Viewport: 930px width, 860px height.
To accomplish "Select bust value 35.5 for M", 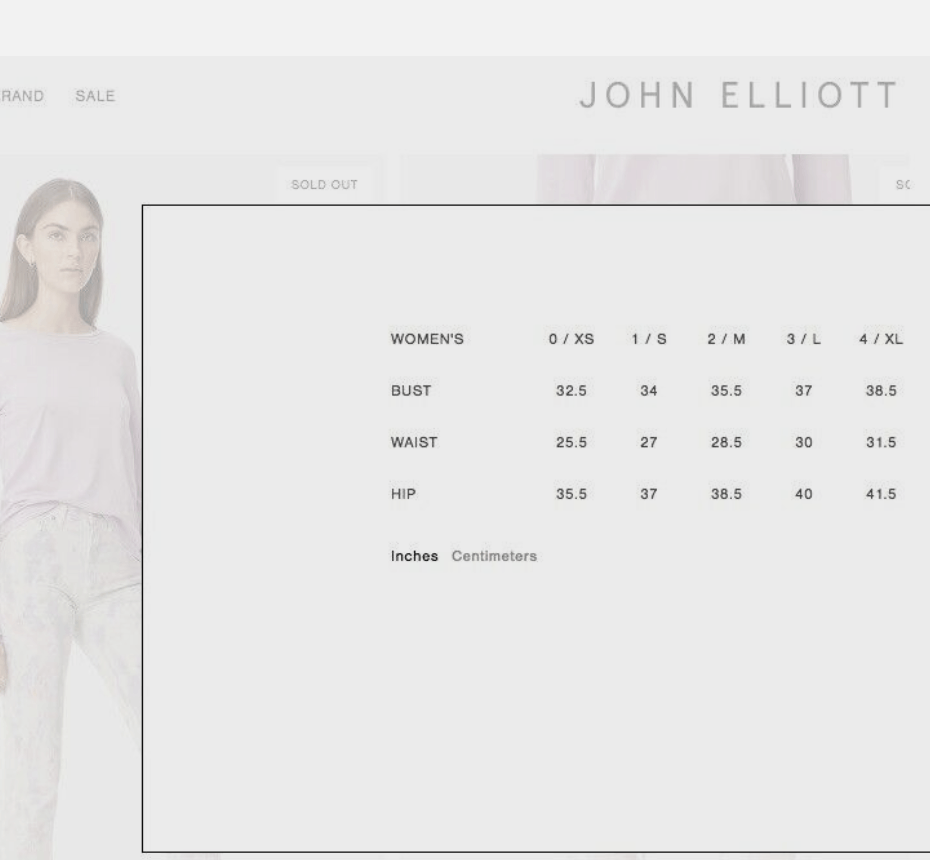I will click(x=726, y=391).
